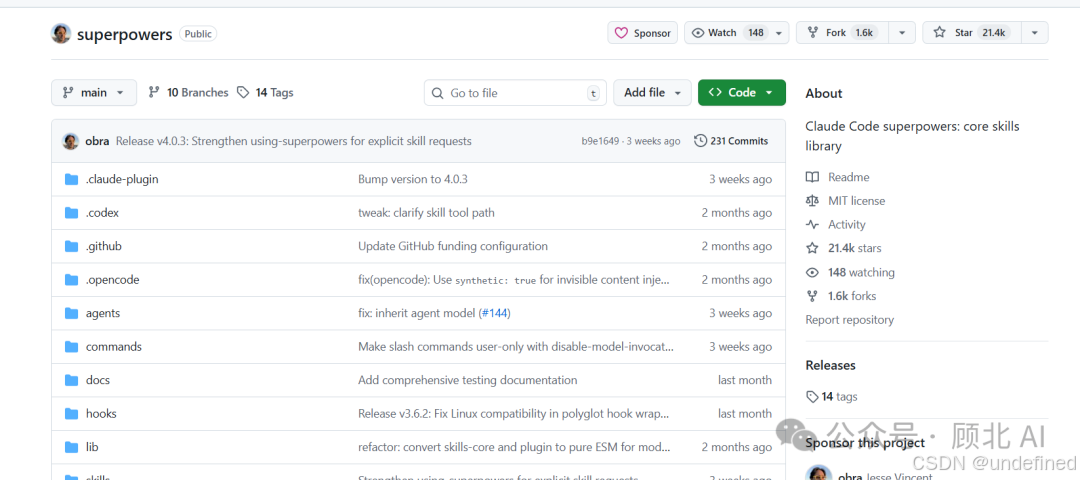The width and height of the screenshot is (1080, 480).
Task: Click obra's avatar in latest commit row
Action: [70, 141]
